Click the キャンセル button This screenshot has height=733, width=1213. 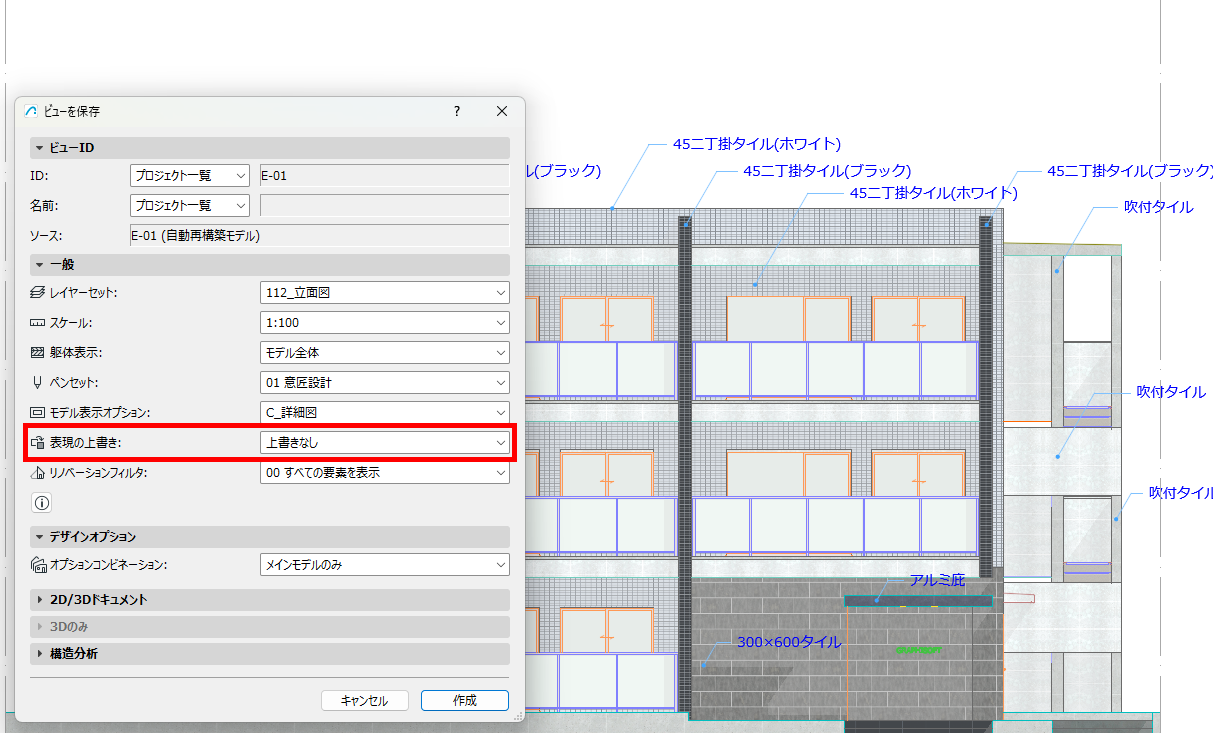(x=365, y=701)
